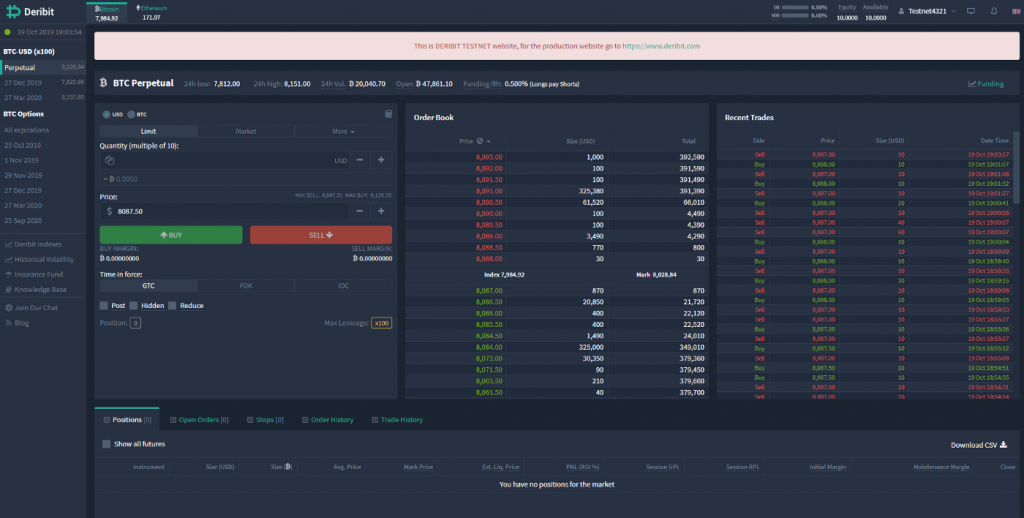The image size is (1024, 518).
Task: Open 25 Sep 2020 options expiry
Action: pos(24,221)
